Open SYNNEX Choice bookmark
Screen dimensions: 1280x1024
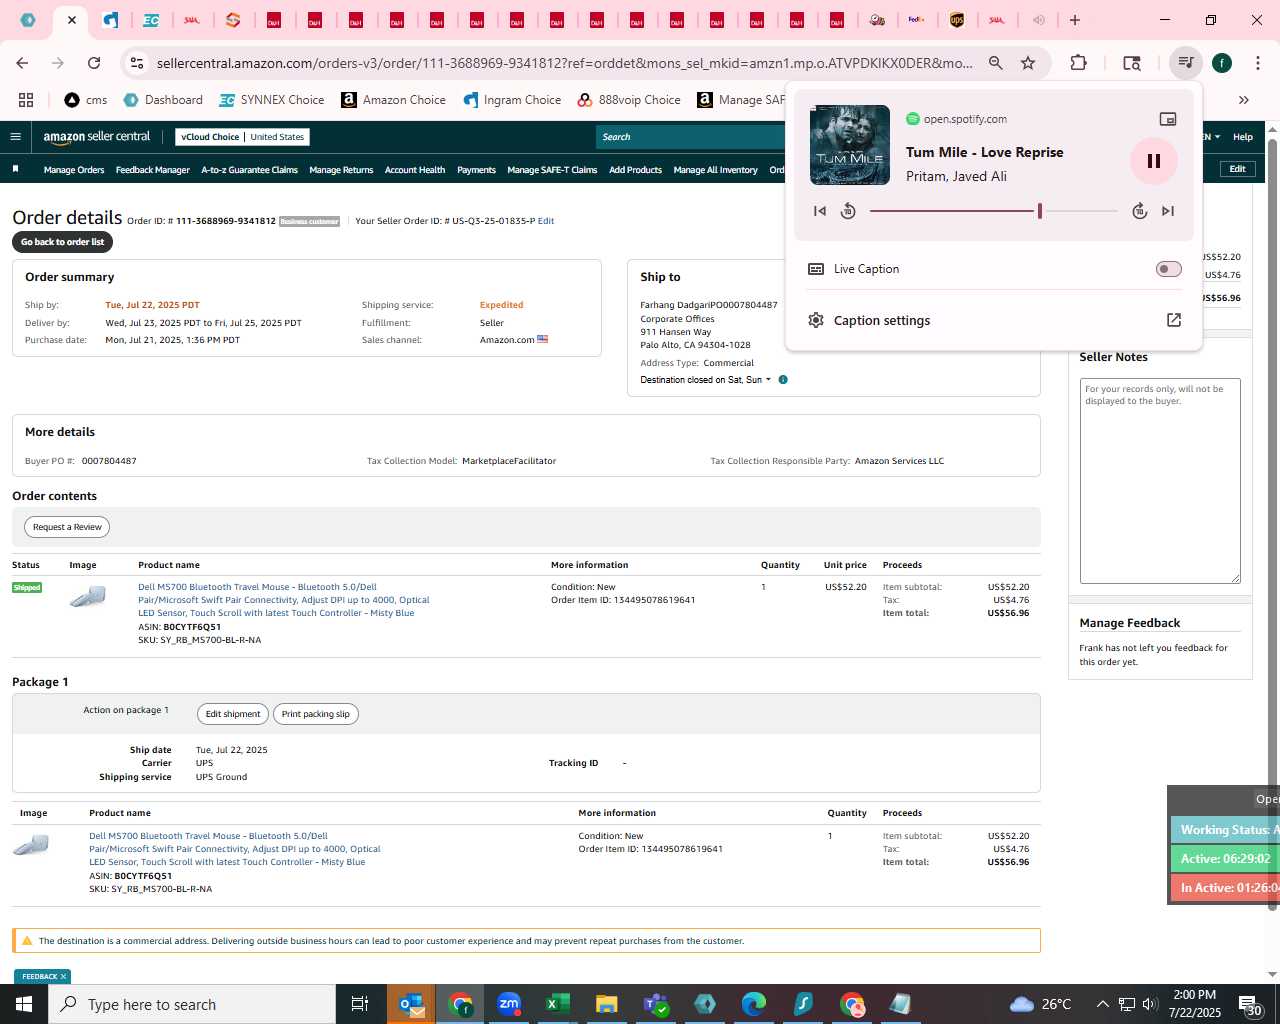pyautogui.click(x=272, y=100)
